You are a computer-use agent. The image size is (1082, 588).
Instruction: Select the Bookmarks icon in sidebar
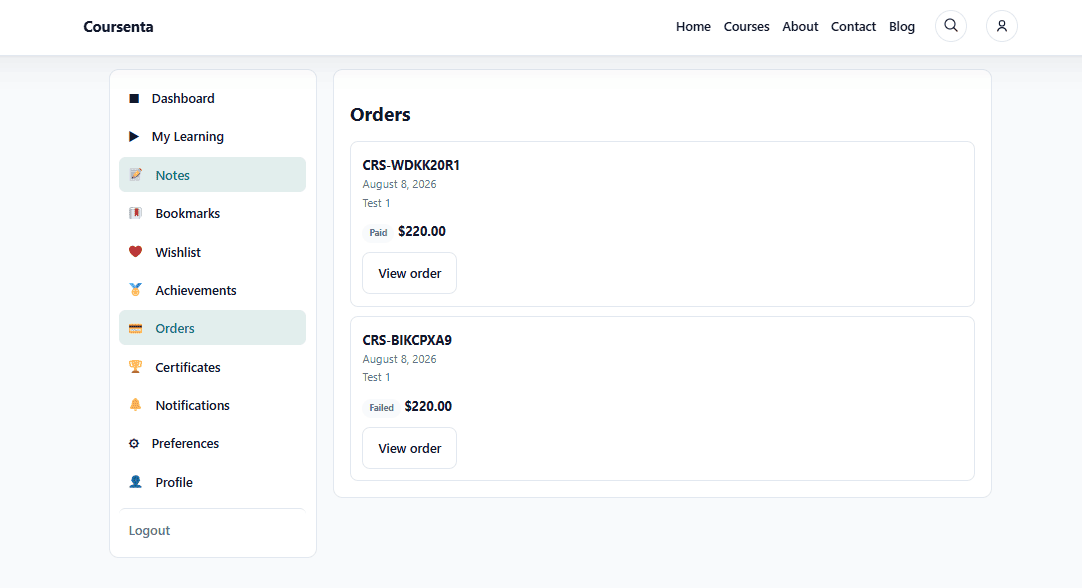(x=135, y=213)
